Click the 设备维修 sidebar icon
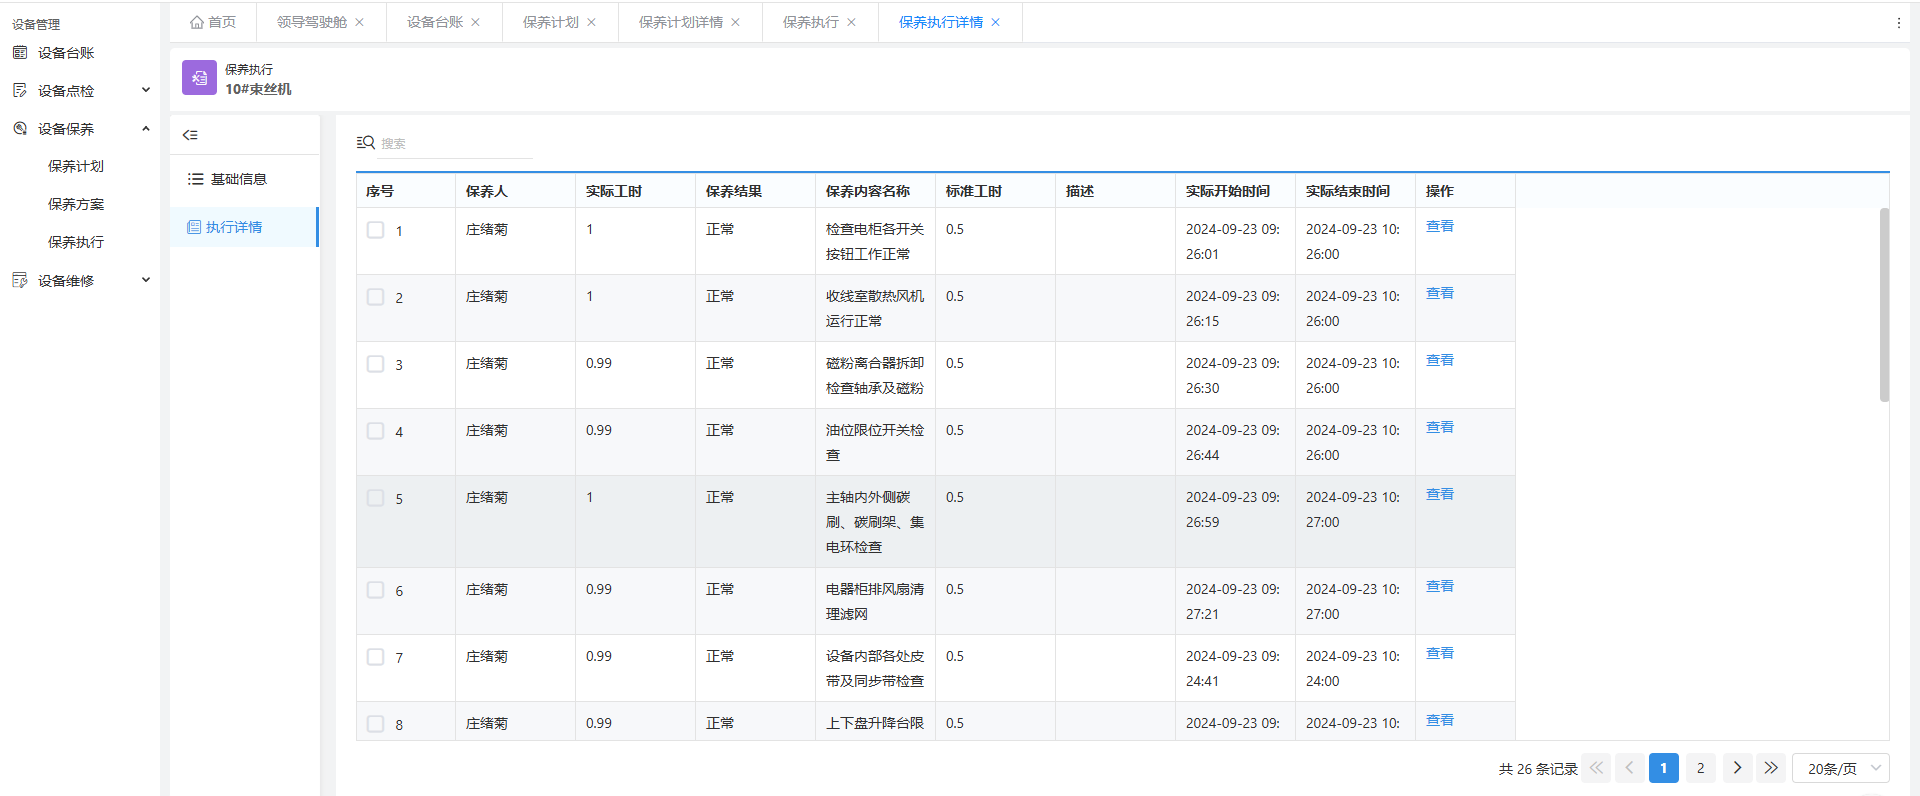 pos(20,281)
